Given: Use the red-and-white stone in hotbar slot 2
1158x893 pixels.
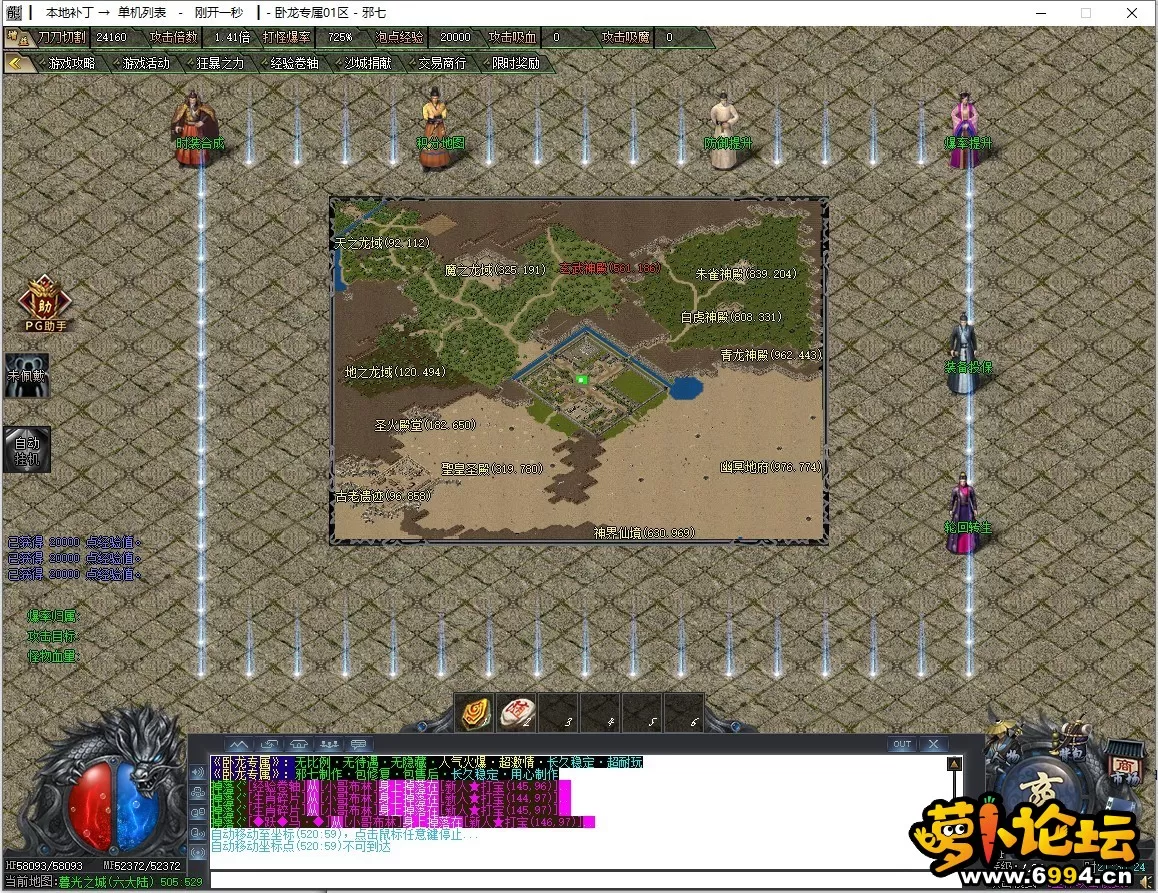Looking at the screenshot, I should click(x=516, y=713).
